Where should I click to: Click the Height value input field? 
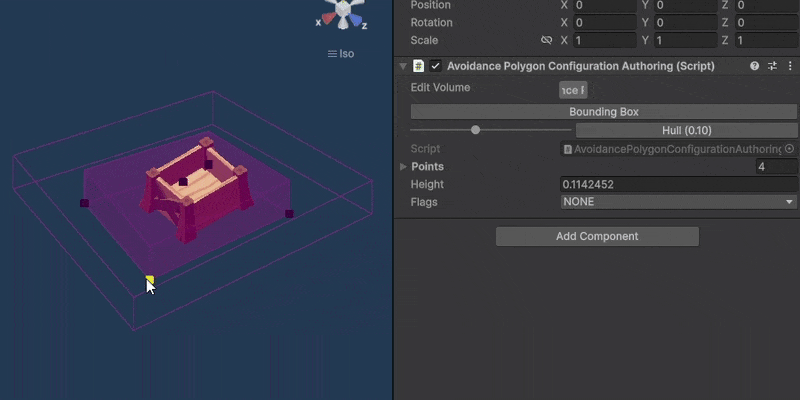point(678,184)
